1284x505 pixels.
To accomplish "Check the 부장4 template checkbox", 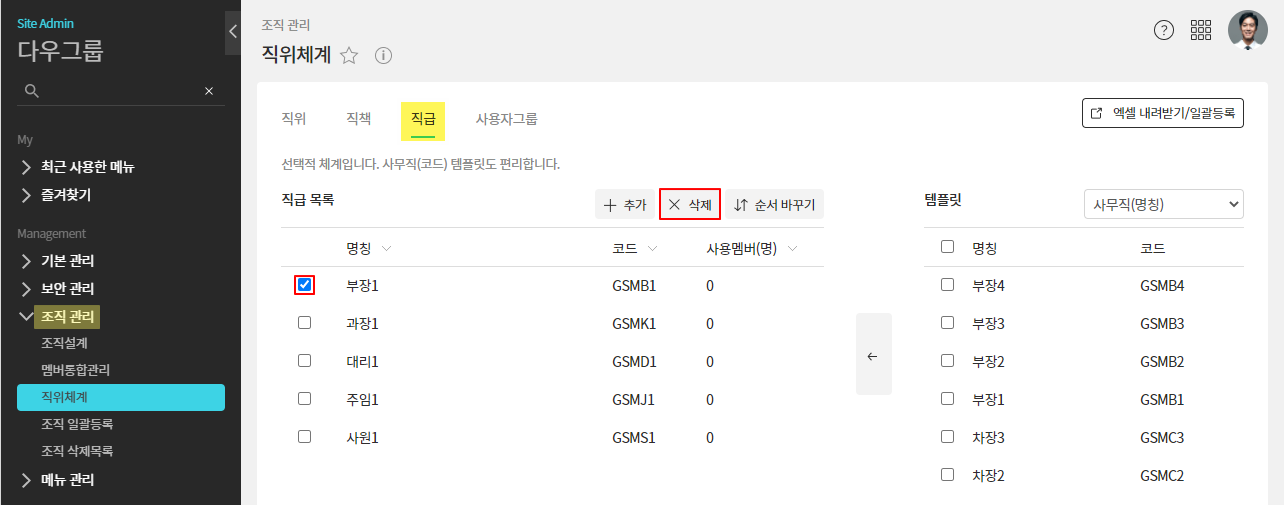I will [x=947, y=285].
